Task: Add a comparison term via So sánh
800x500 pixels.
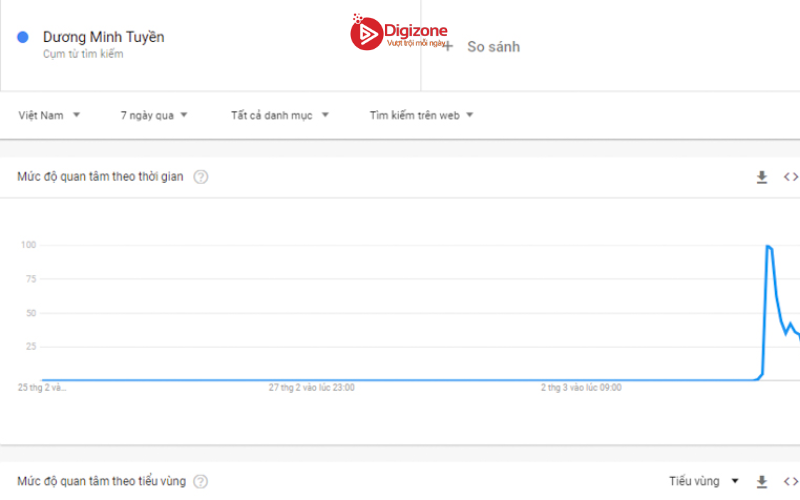Action: point(493,47)
